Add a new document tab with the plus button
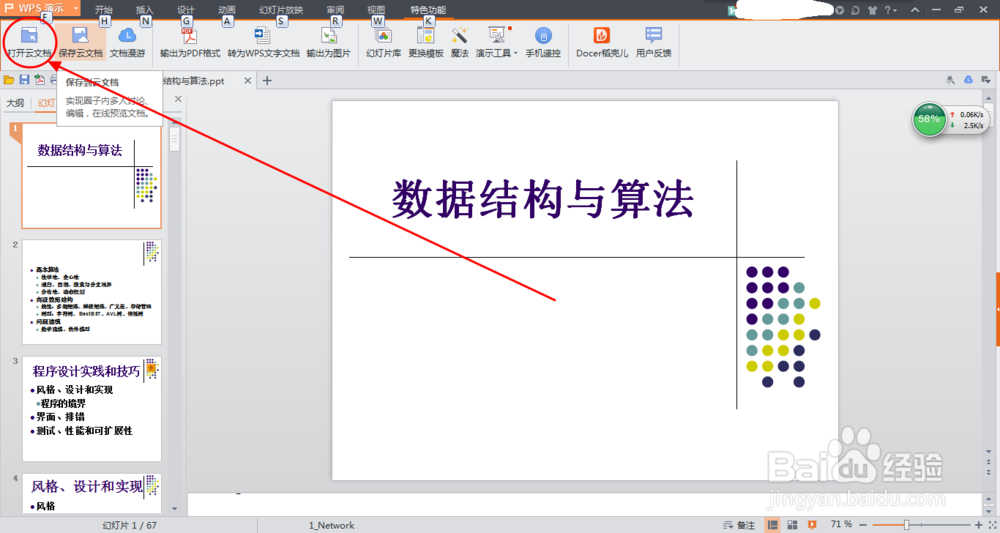Image resolution: width=1000 pixels, height=533 pixels. tap(267, 80)
